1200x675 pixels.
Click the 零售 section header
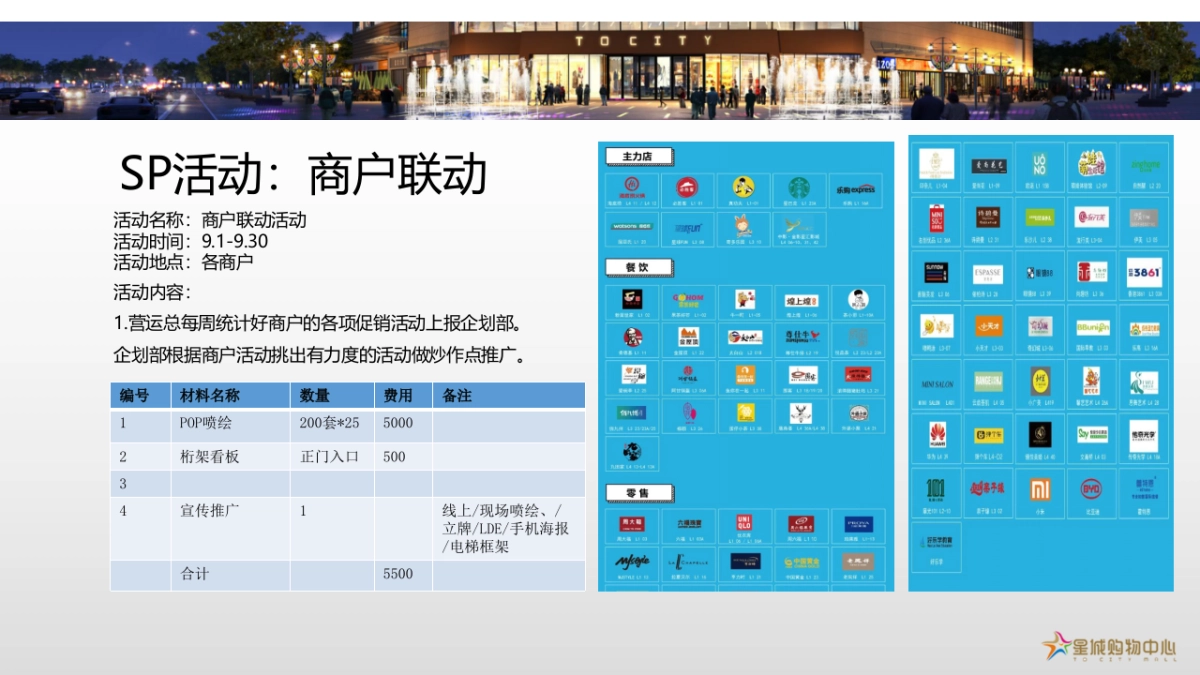tap(639, 492)
